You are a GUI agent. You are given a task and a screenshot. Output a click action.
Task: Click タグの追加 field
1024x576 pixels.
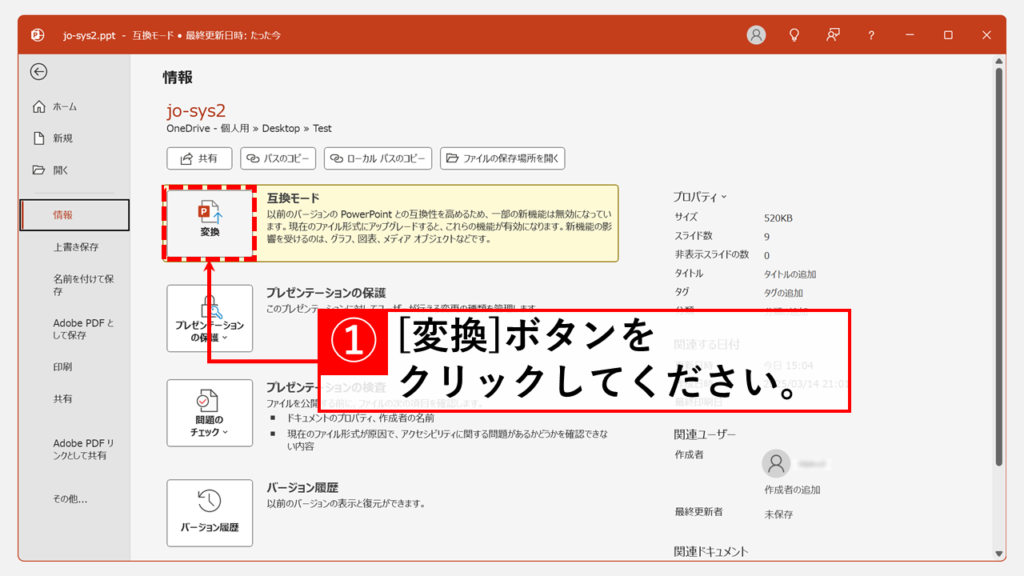click(x=784, y=293)
